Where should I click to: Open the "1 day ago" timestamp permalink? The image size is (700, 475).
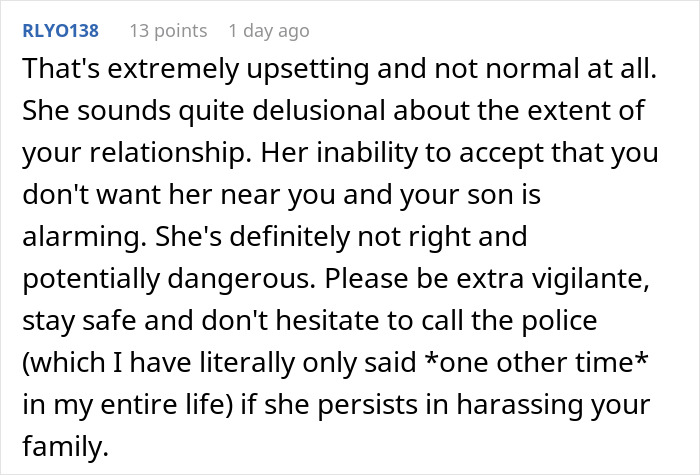[268, 31]
